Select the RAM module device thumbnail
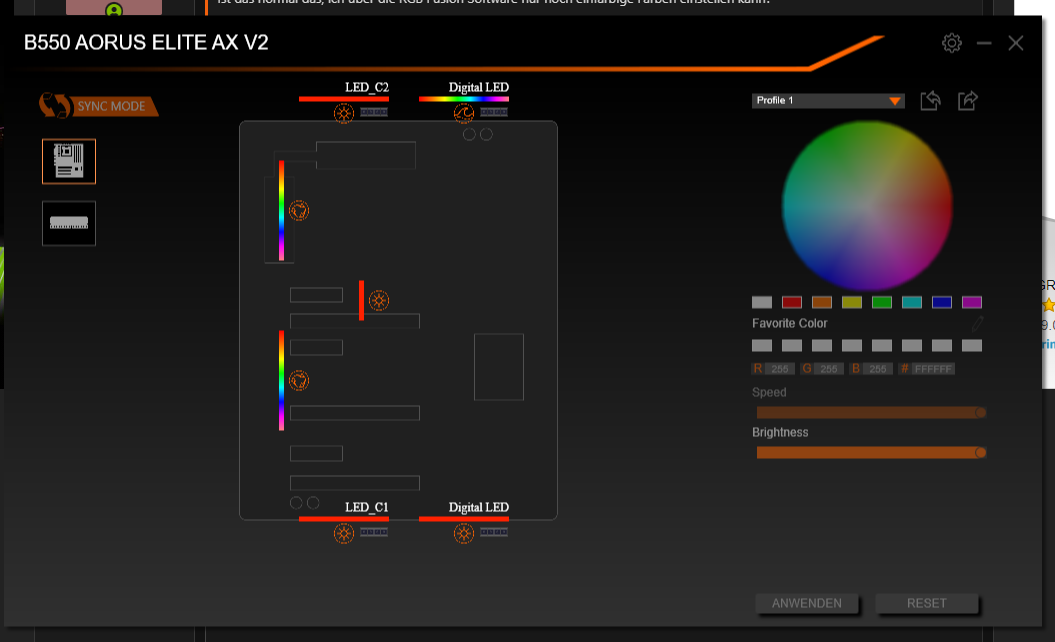Screen dimensions: 1055x642 (x=69, y=223)
